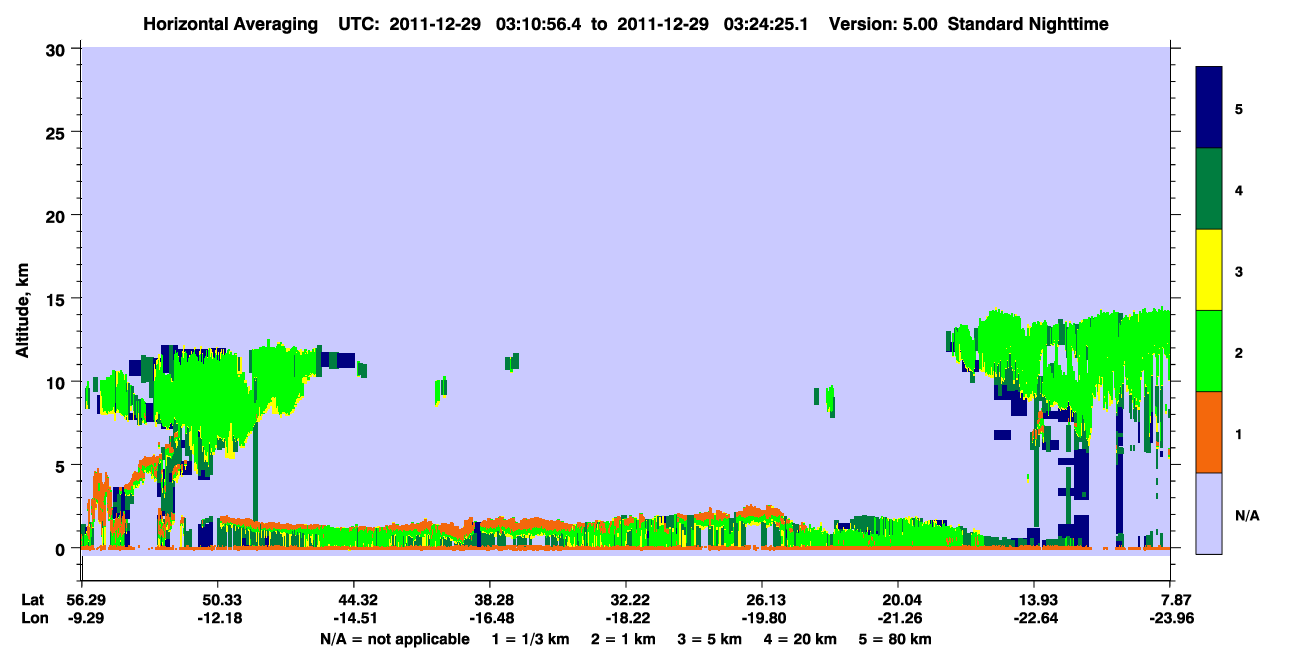The image size is (1300, 667).
Task: Click the lavender N/A colorbar segment
Action: 1209,513
